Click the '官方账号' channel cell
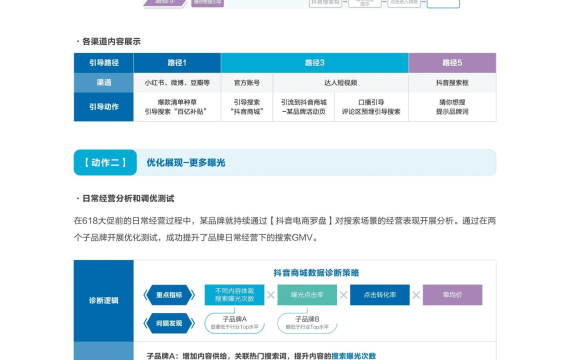Screen dimensions: 570x360 pos(246,83)
